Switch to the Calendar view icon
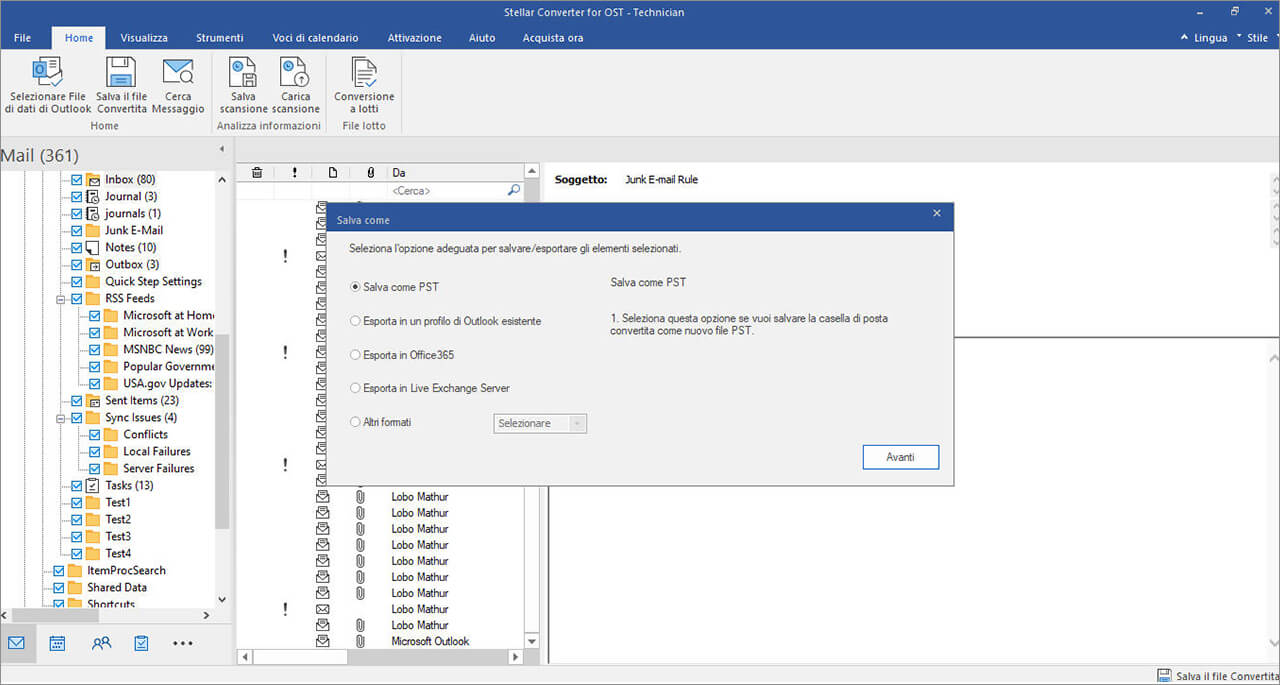1280x685 pixels. coord(58,643)
